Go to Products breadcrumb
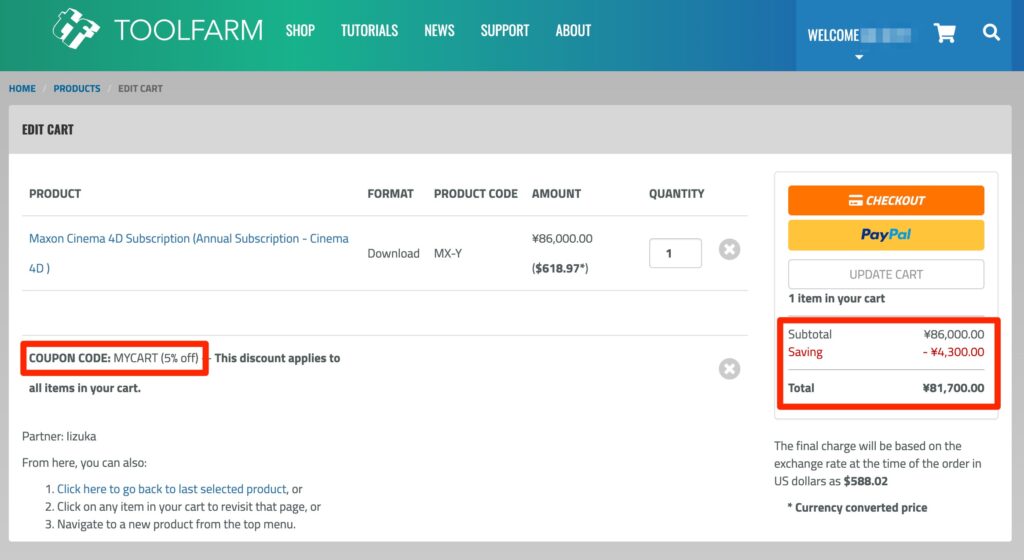Viewport: 1024px width, 560px height. point(77,88)
